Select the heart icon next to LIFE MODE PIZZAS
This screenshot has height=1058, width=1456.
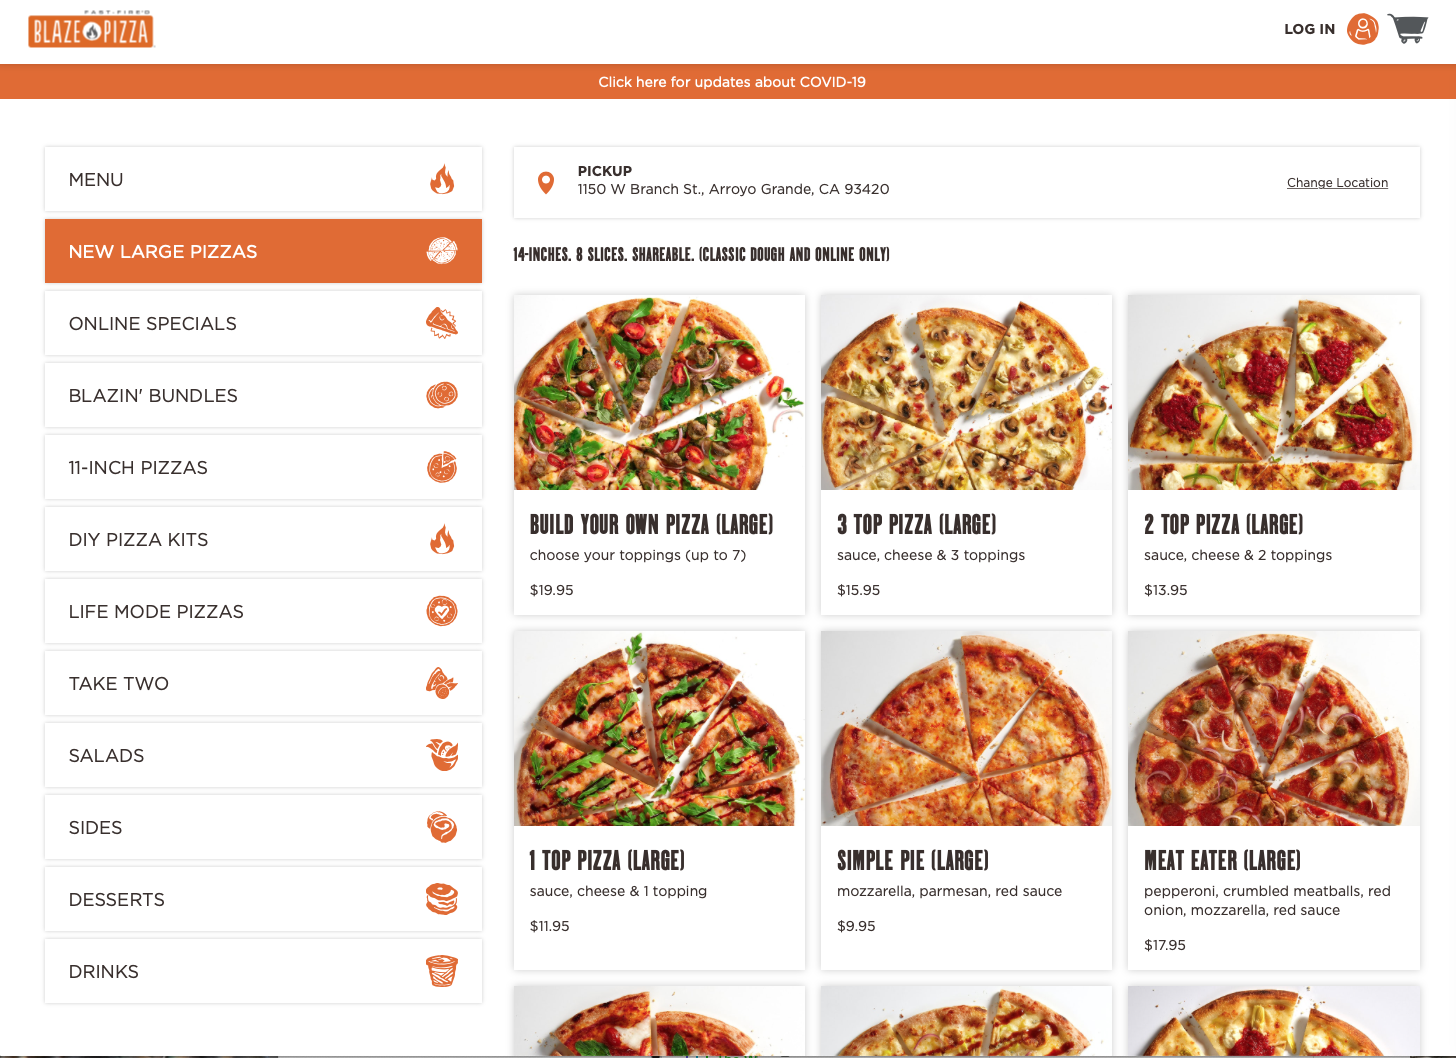tap(442, 611)
